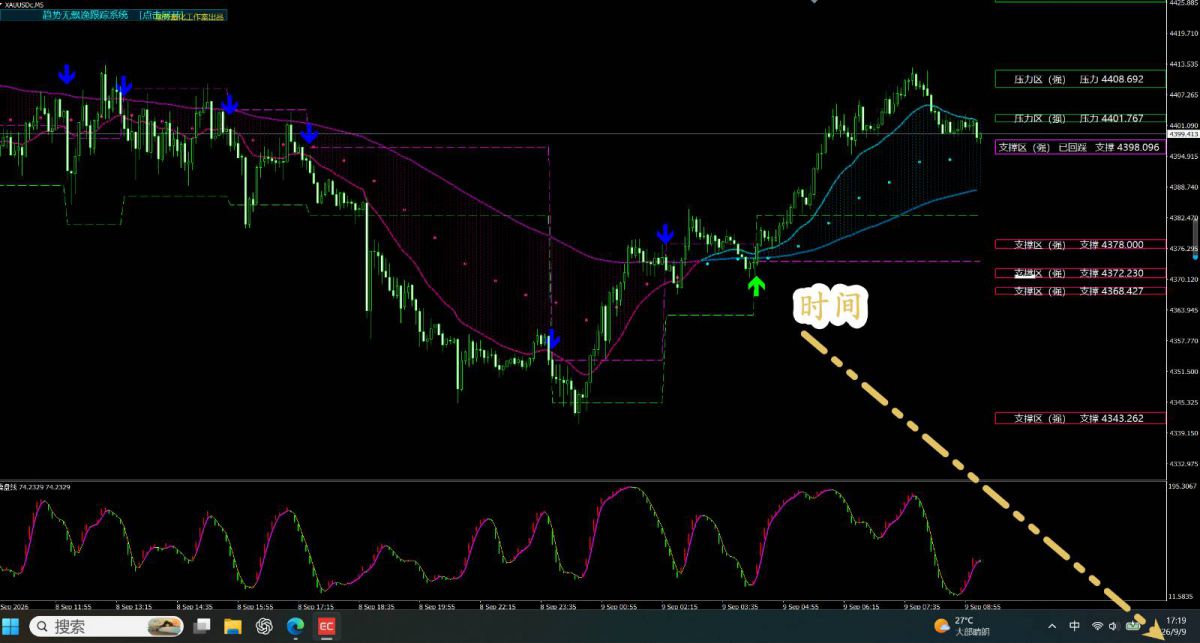The image size is (1200, 643).
Task: Open Microsoft Edge from the taskbar
Action: (295, 626)
